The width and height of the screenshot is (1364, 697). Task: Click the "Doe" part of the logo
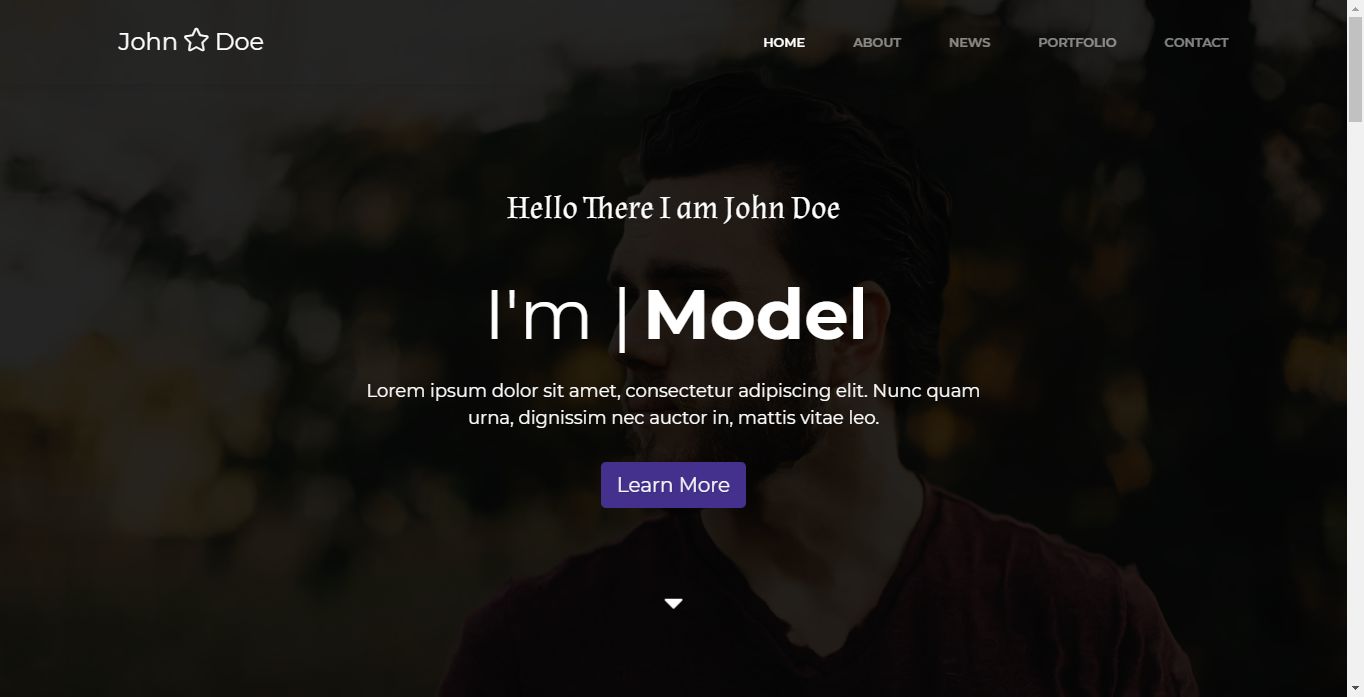pos(239,41)
